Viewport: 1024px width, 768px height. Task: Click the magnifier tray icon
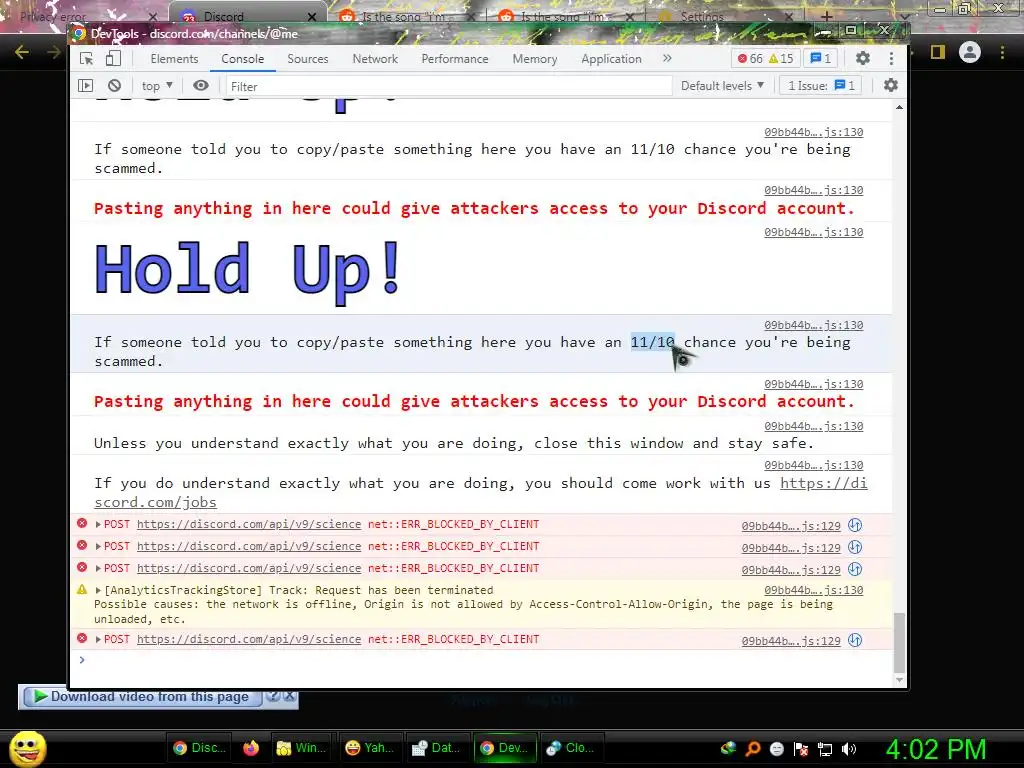[x=753, y=749]
